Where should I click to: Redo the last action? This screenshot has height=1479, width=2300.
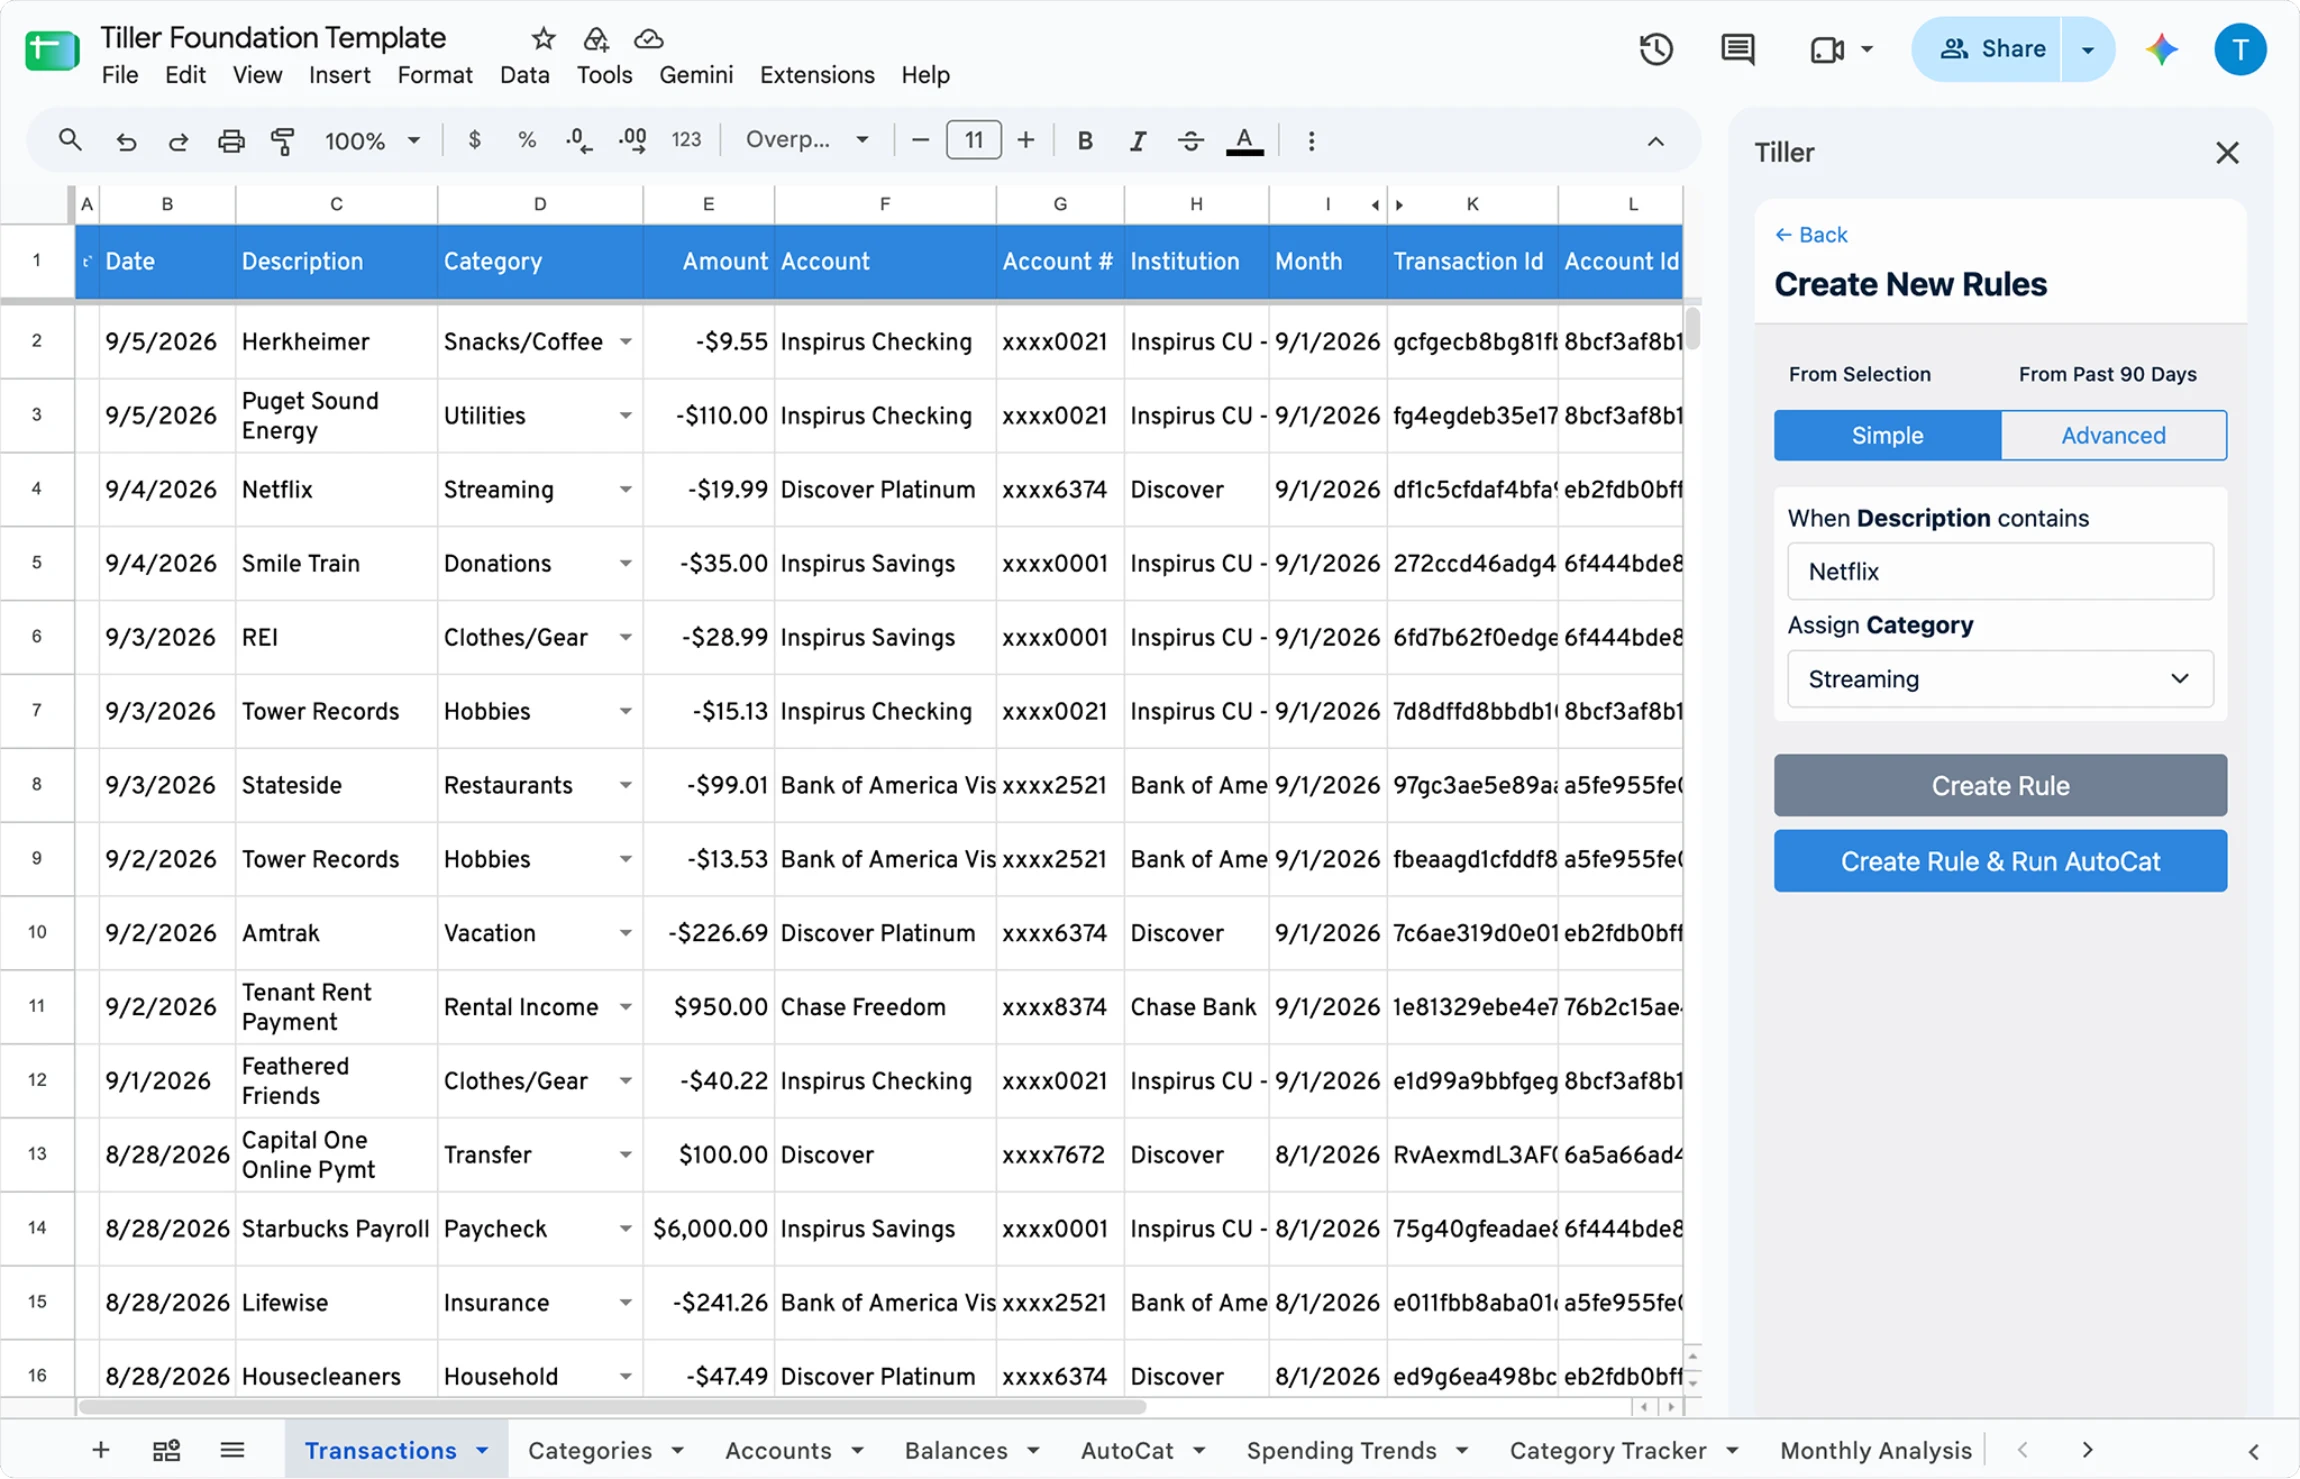click(x=178, y=141)
